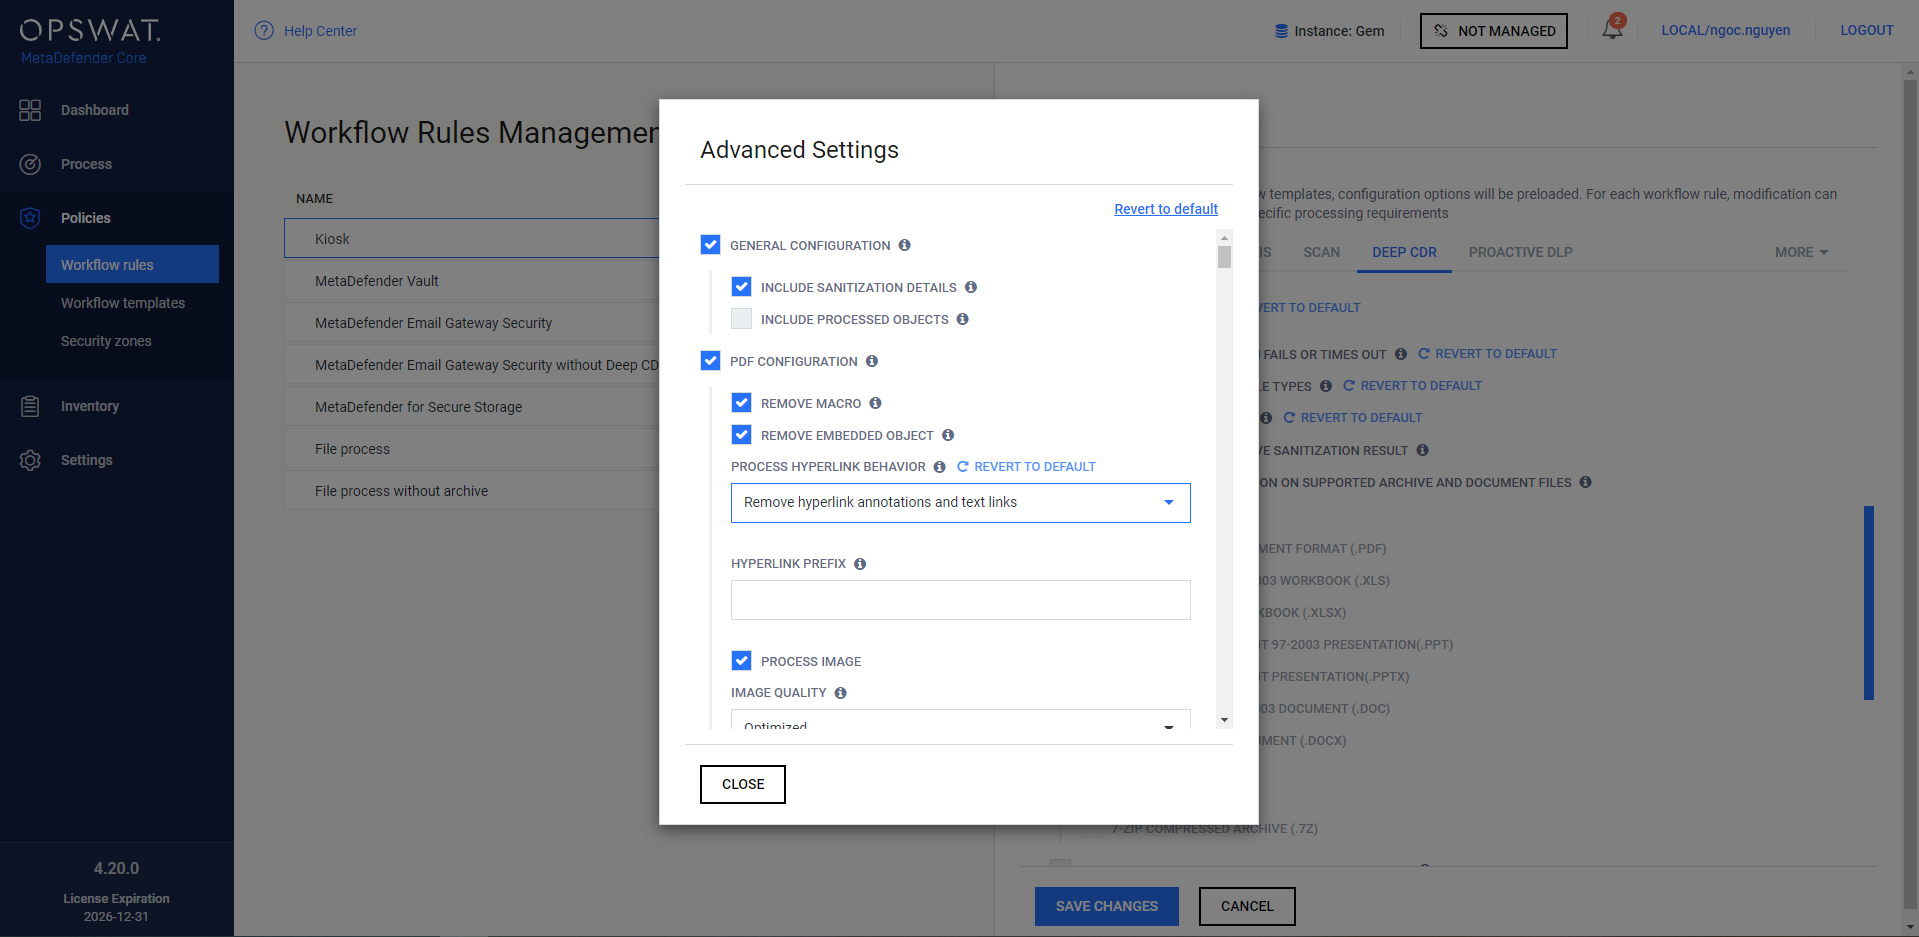Click the Dashboard grid icon in sidebar

(x=30, y=110)
